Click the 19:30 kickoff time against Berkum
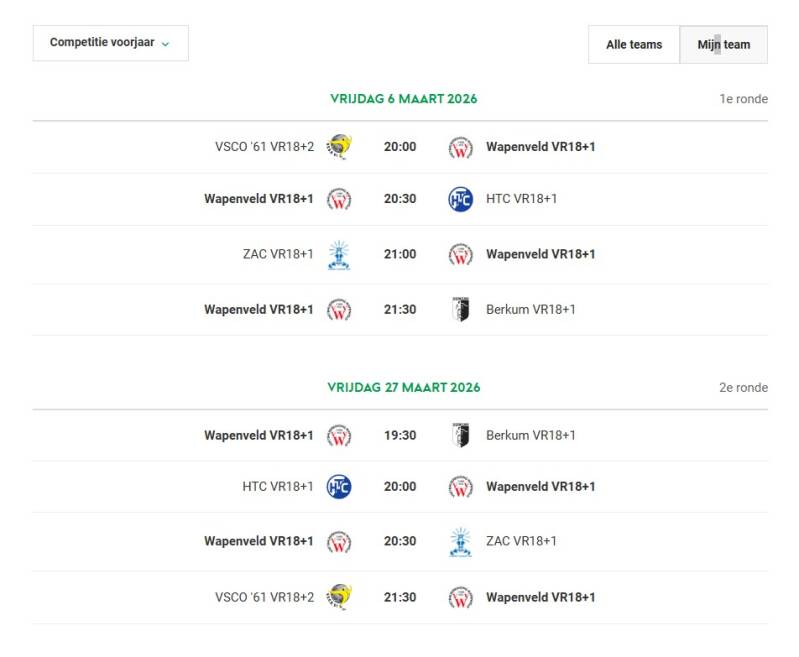 [399, 435]
